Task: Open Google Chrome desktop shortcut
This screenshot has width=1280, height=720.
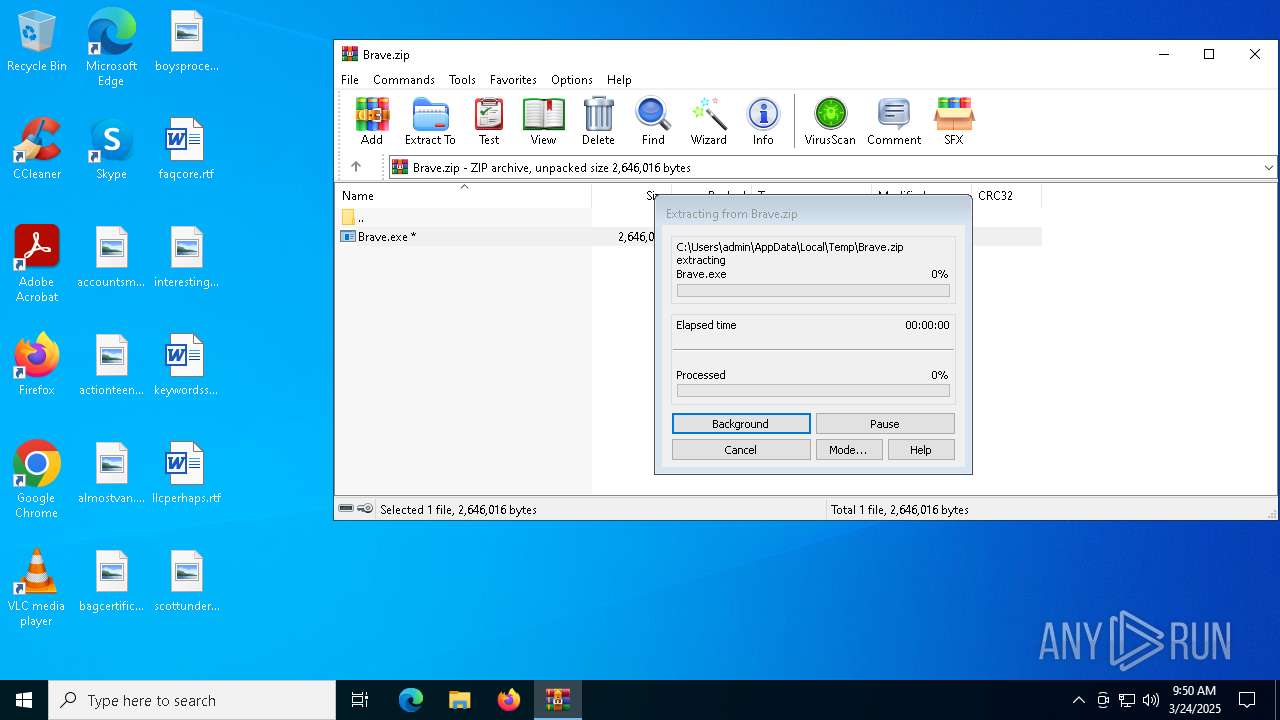Action: 37,479
